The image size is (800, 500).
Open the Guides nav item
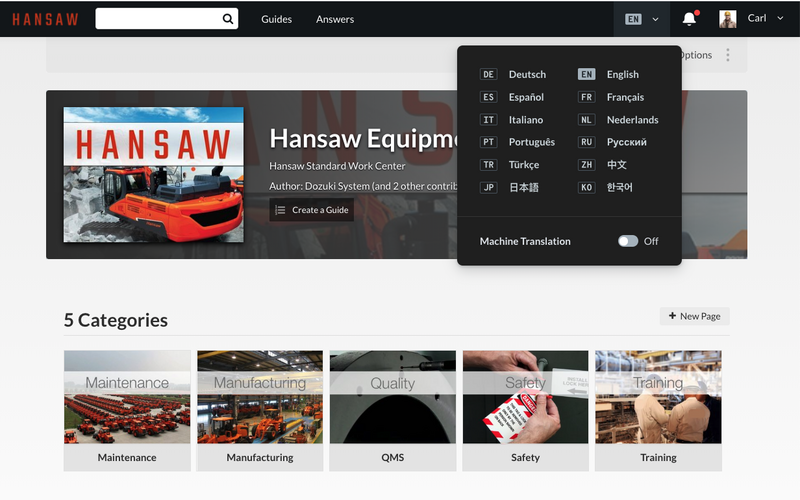[277, 19]
